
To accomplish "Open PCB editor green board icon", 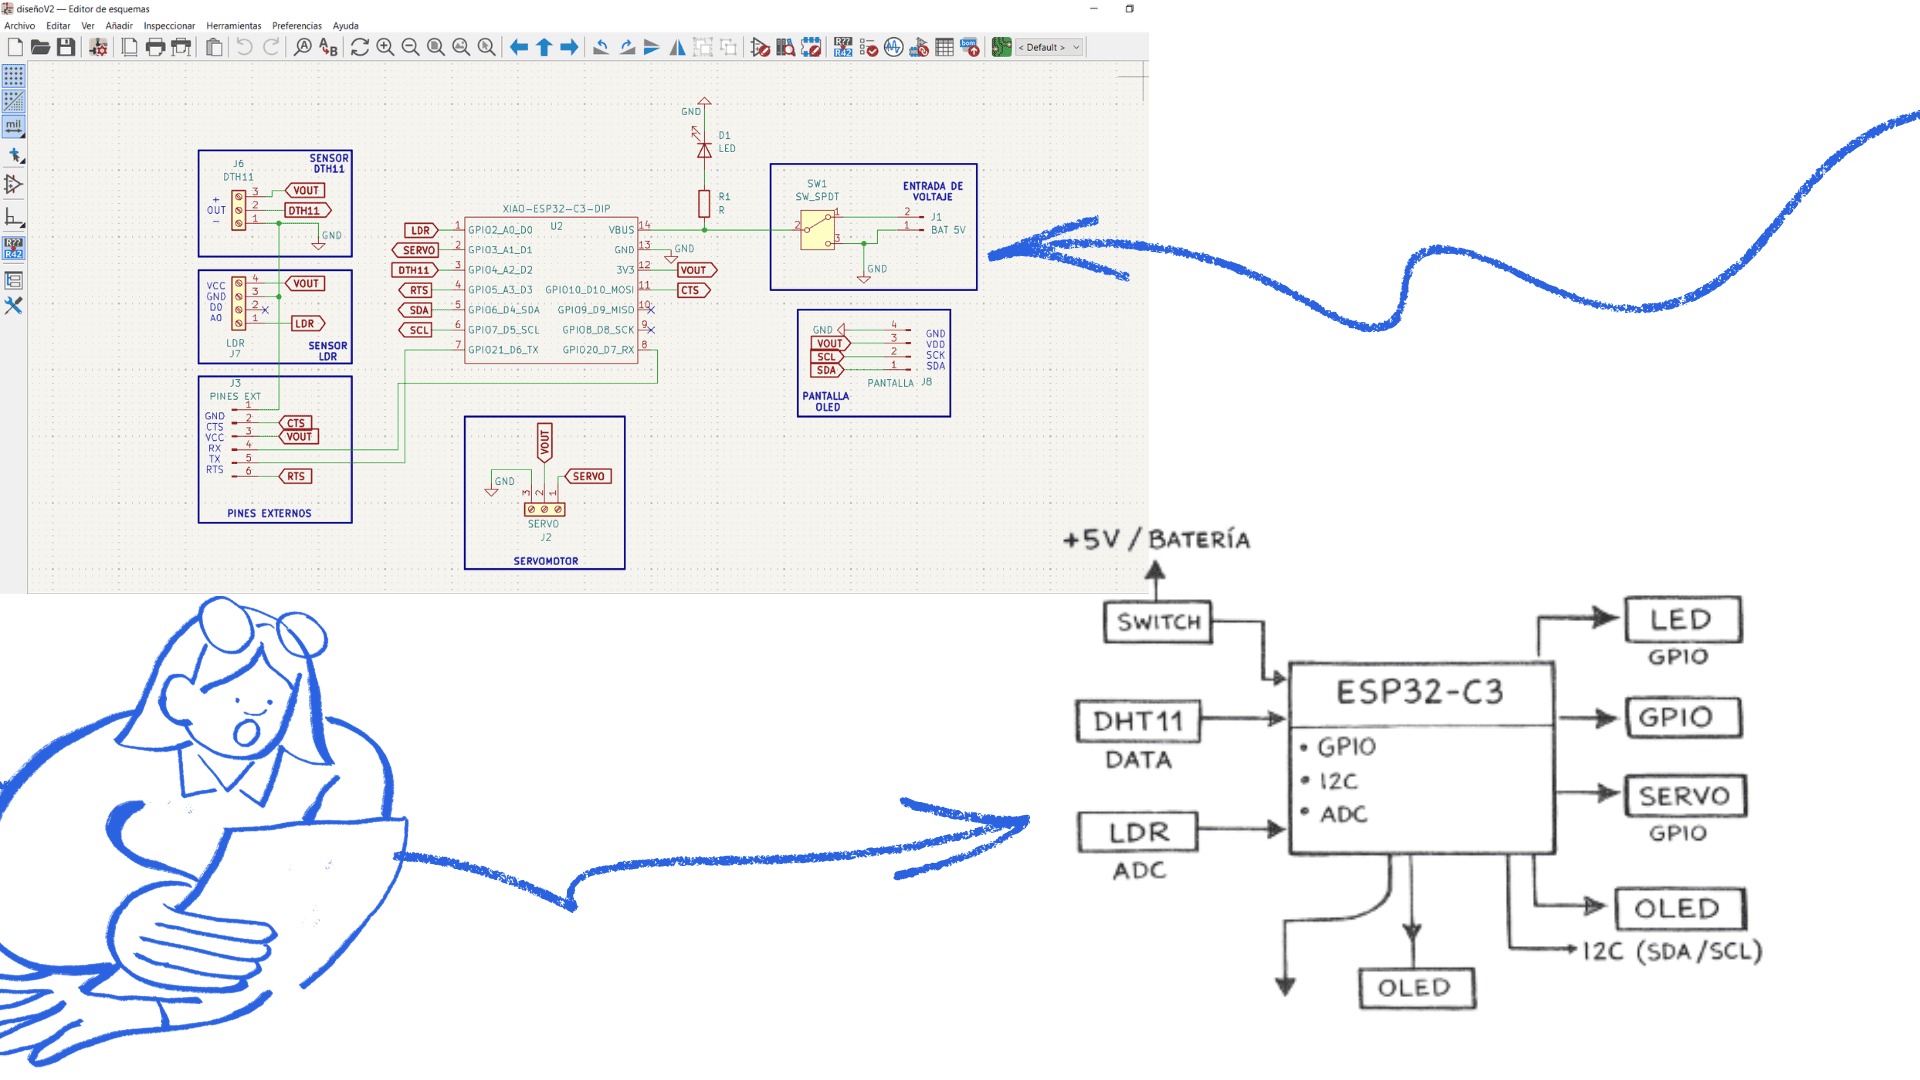I will pyautogui.click(x=1001, y=47).
